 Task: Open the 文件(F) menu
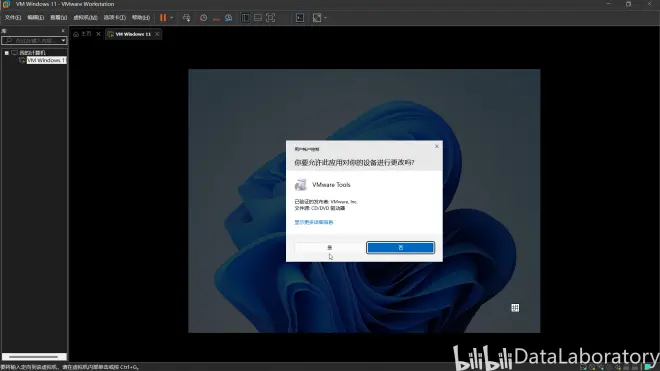tap(13, 18)
